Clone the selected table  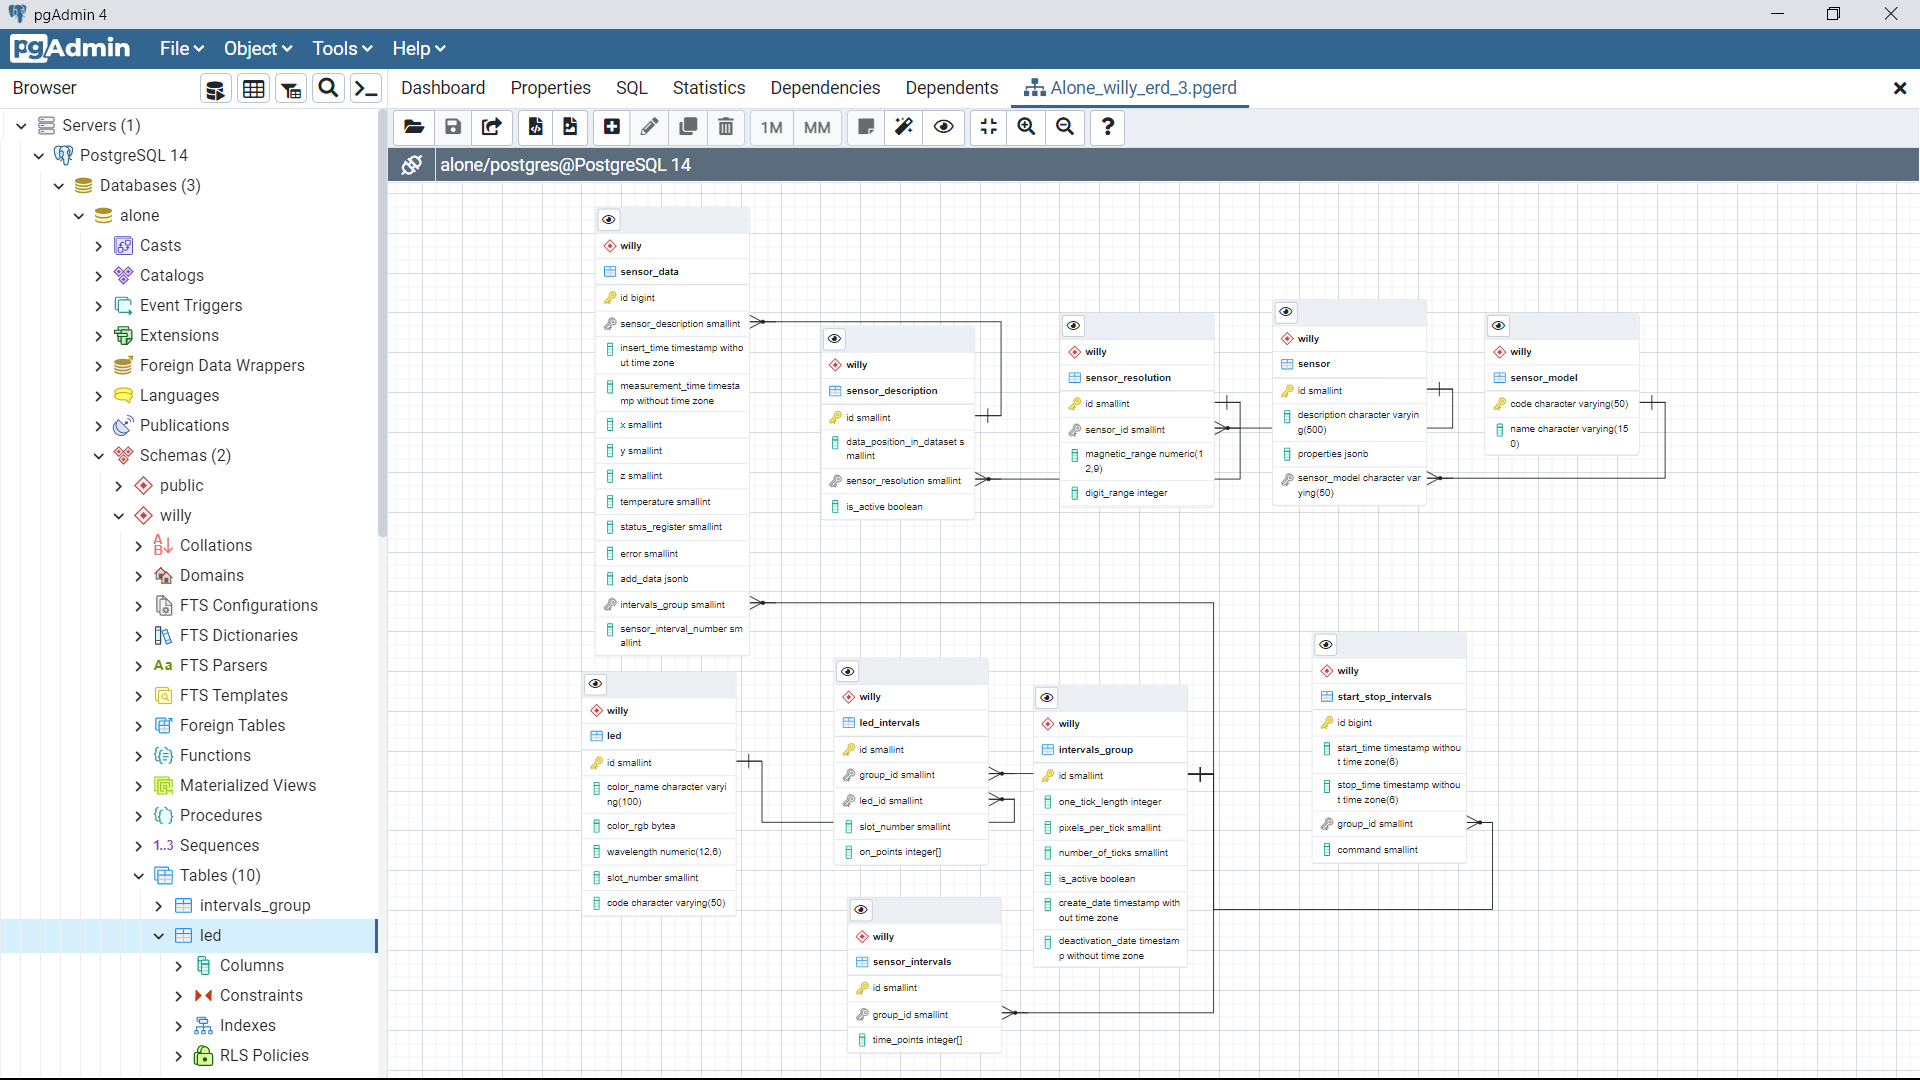point(688,127)
